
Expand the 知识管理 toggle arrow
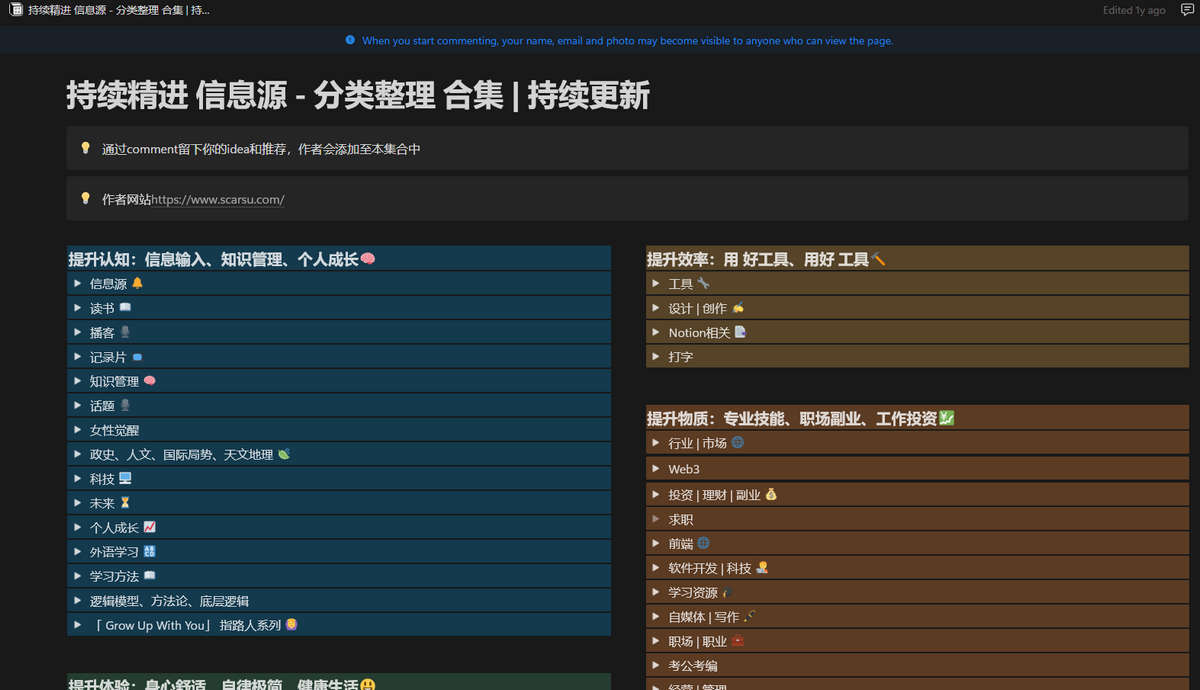coord(78,381)
